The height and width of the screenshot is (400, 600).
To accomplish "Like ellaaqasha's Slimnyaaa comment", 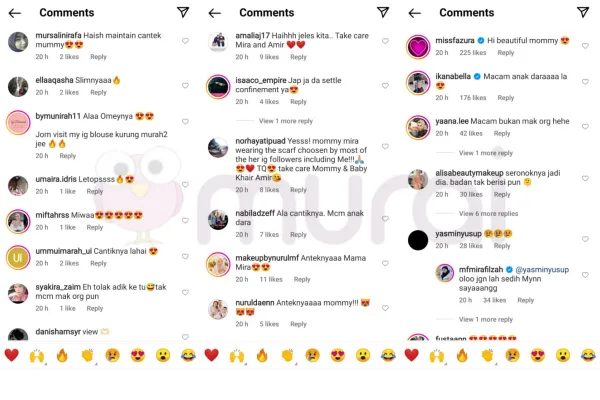I will point(185,86).
